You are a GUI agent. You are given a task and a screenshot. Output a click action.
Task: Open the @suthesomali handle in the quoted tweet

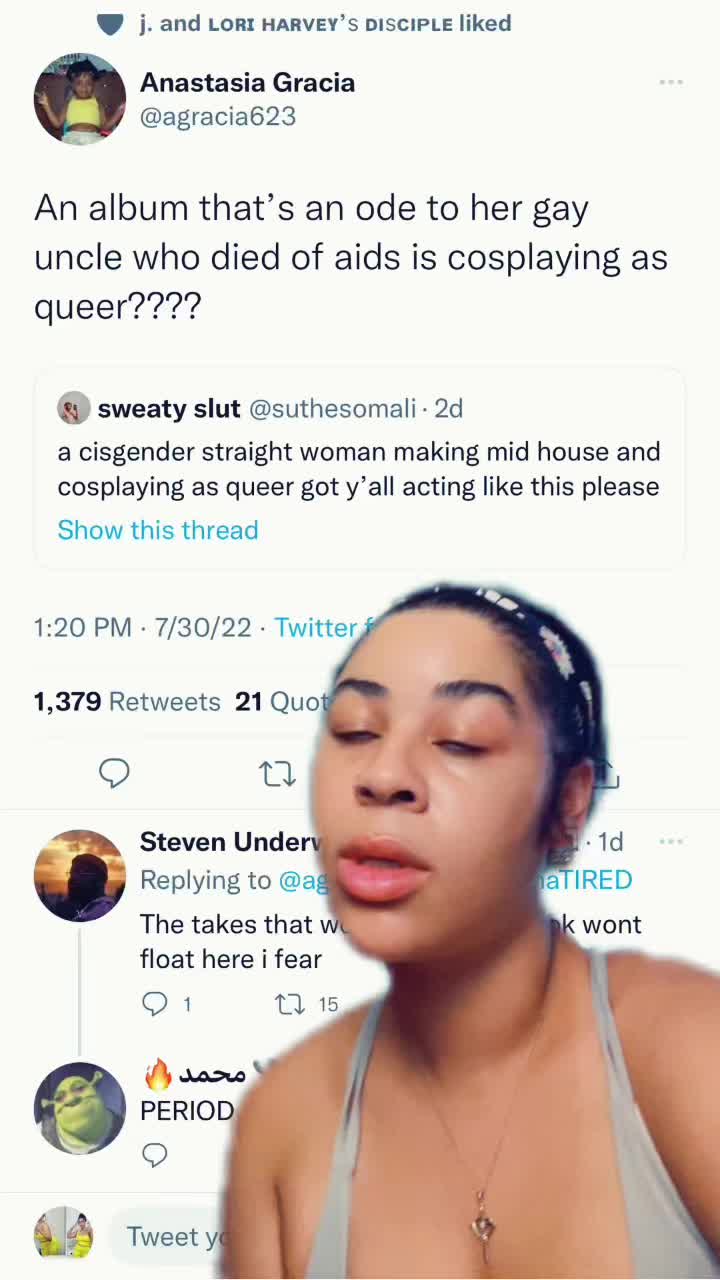coord(332,408)
